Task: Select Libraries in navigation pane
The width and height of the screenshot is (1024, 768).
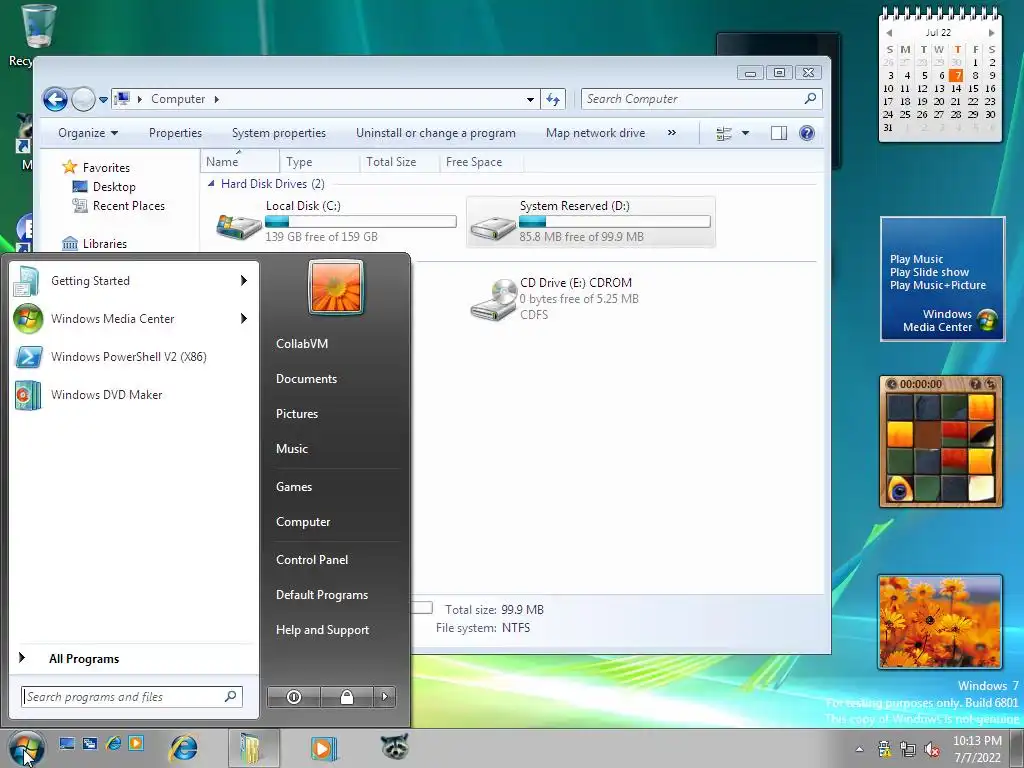Action: [x=94, y=244]
